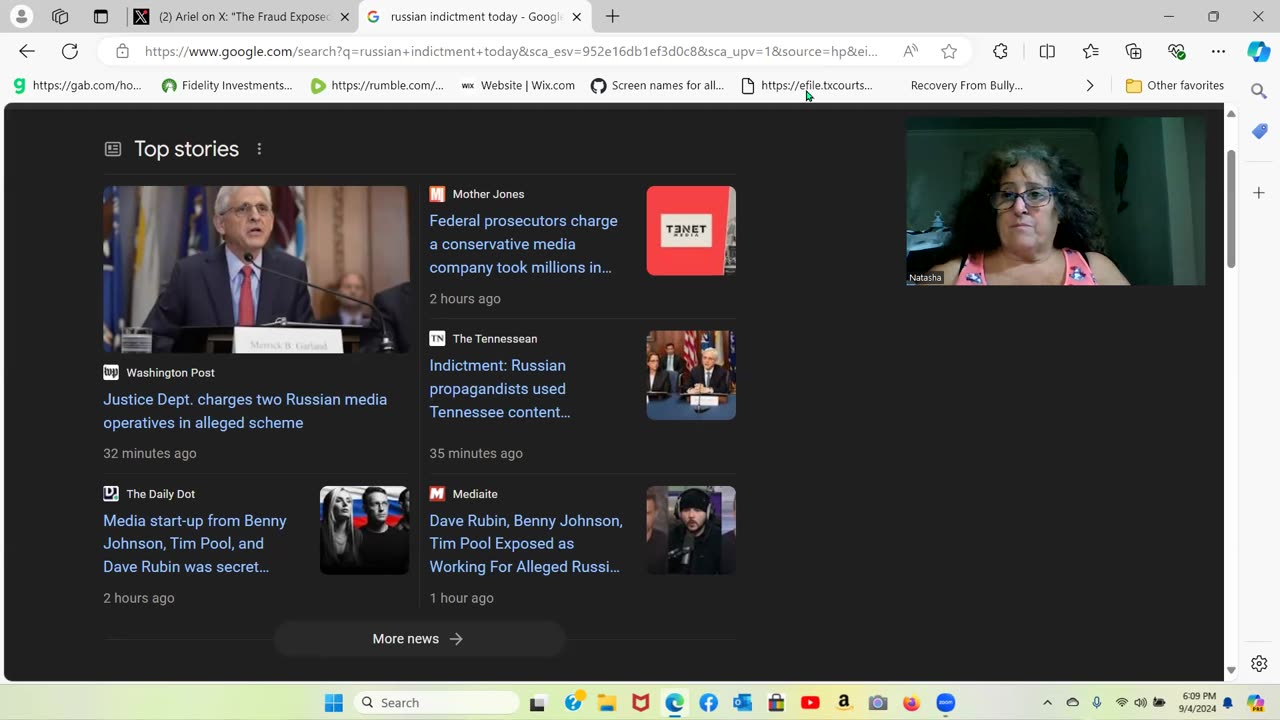Open the browser profile avatar
Image resolution: width=1280 pixels, height=720 pixels.
(x=20, y=17)
